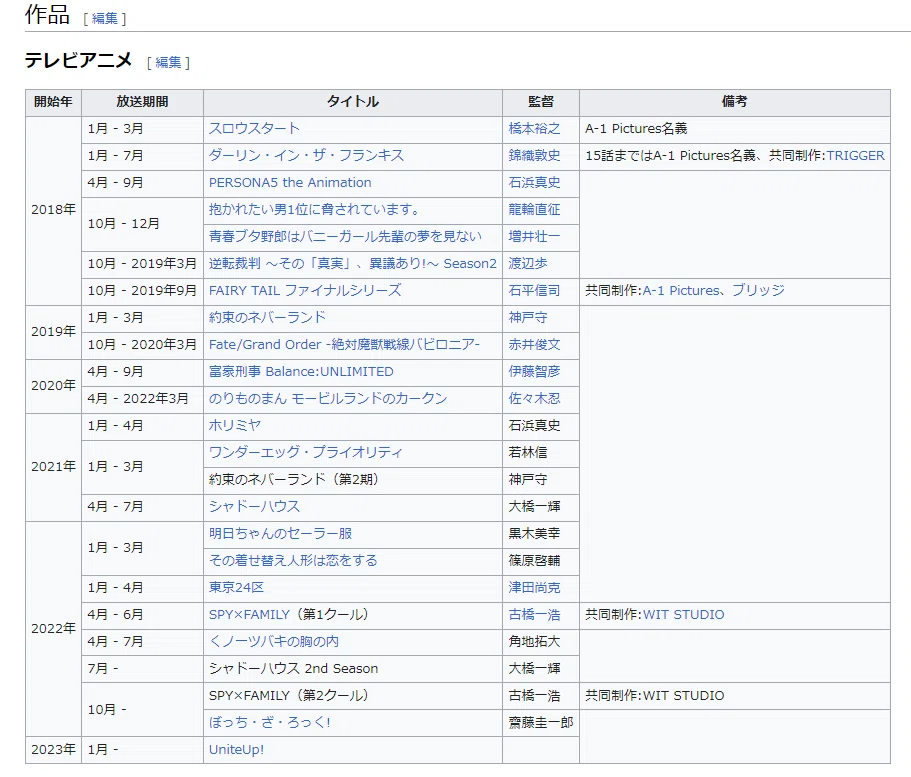Open director 橋本裕之 link
This screenshot has width=911, height=777.
click(x=535, y=128)
